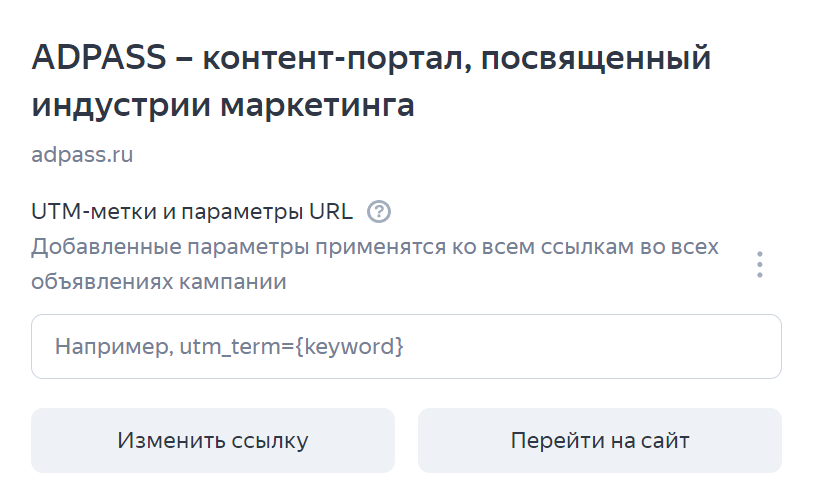
Task: Open the three-dot more options menu
Action: (760, 264)
